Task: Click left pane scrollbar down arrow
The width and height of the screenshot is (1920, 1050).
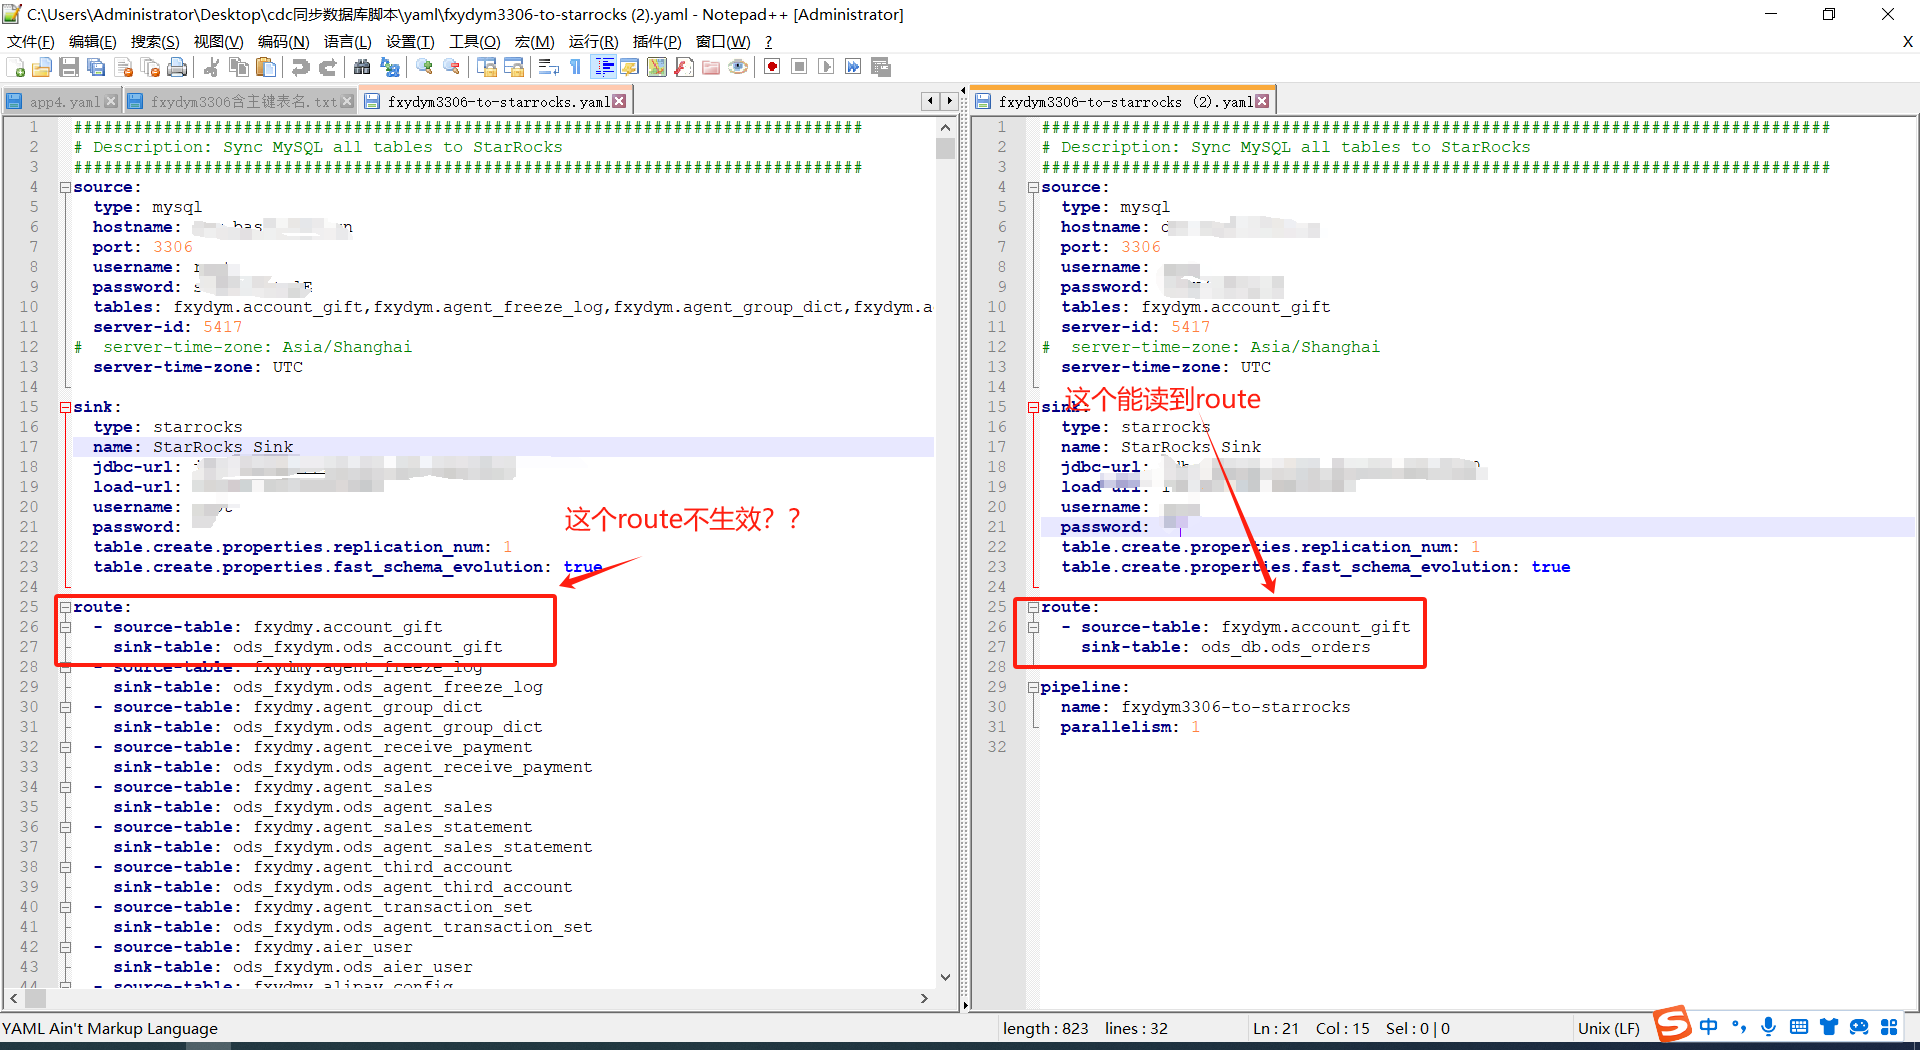Action: (x=945, y=977)
